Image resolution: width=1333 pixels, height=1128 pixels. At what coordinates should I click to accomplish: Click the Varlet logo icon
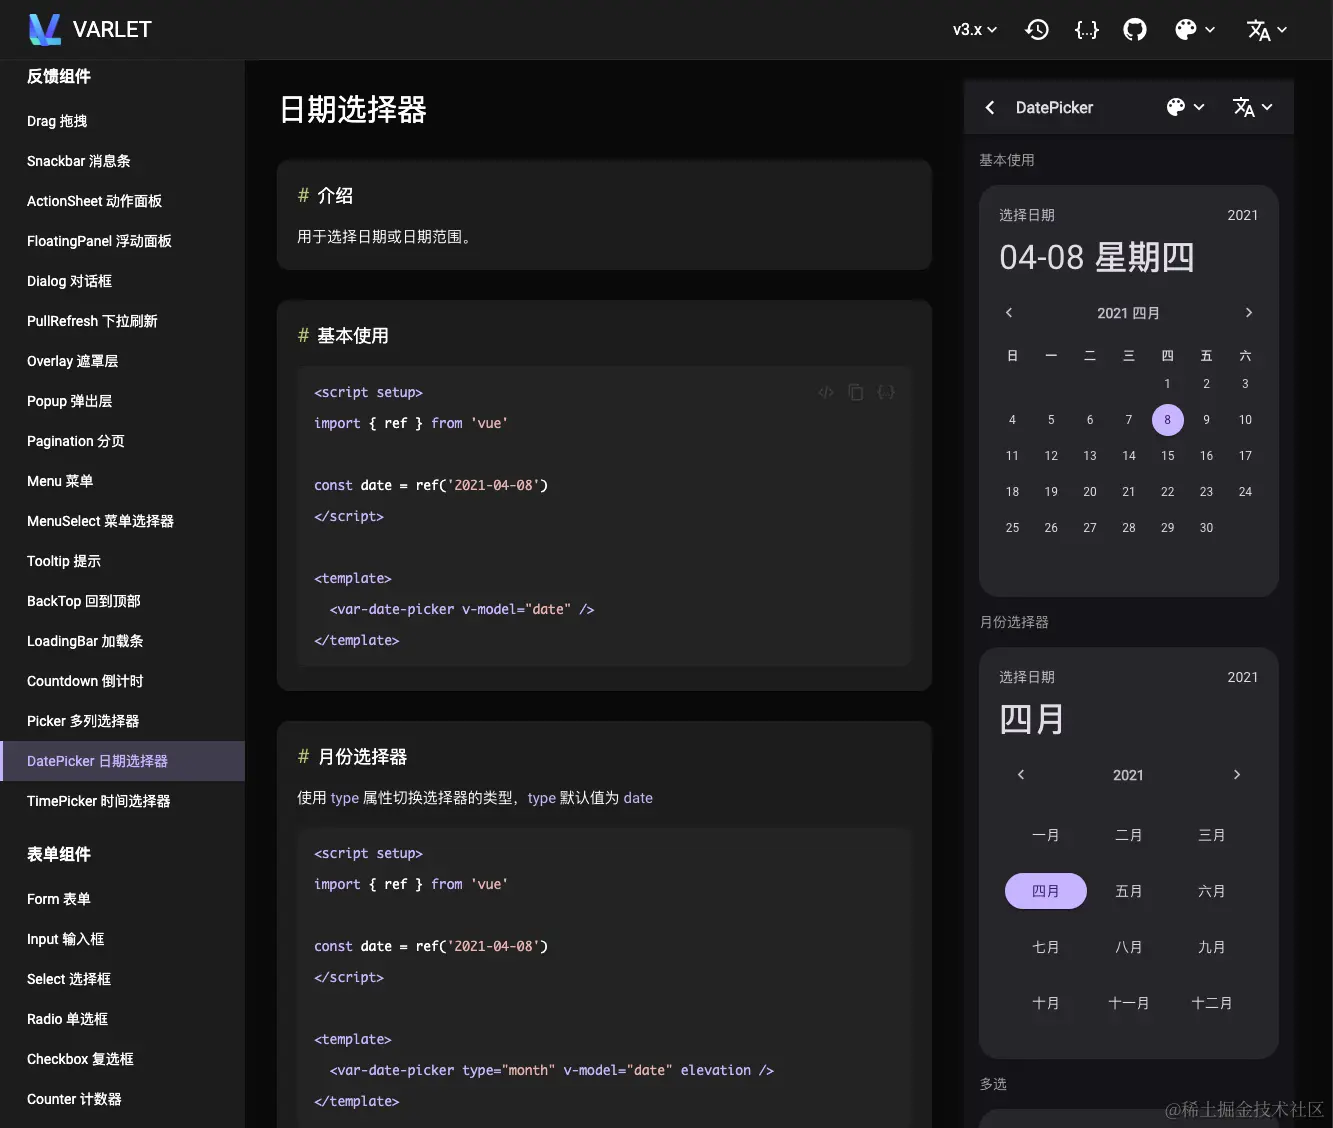tap(45, 29)
